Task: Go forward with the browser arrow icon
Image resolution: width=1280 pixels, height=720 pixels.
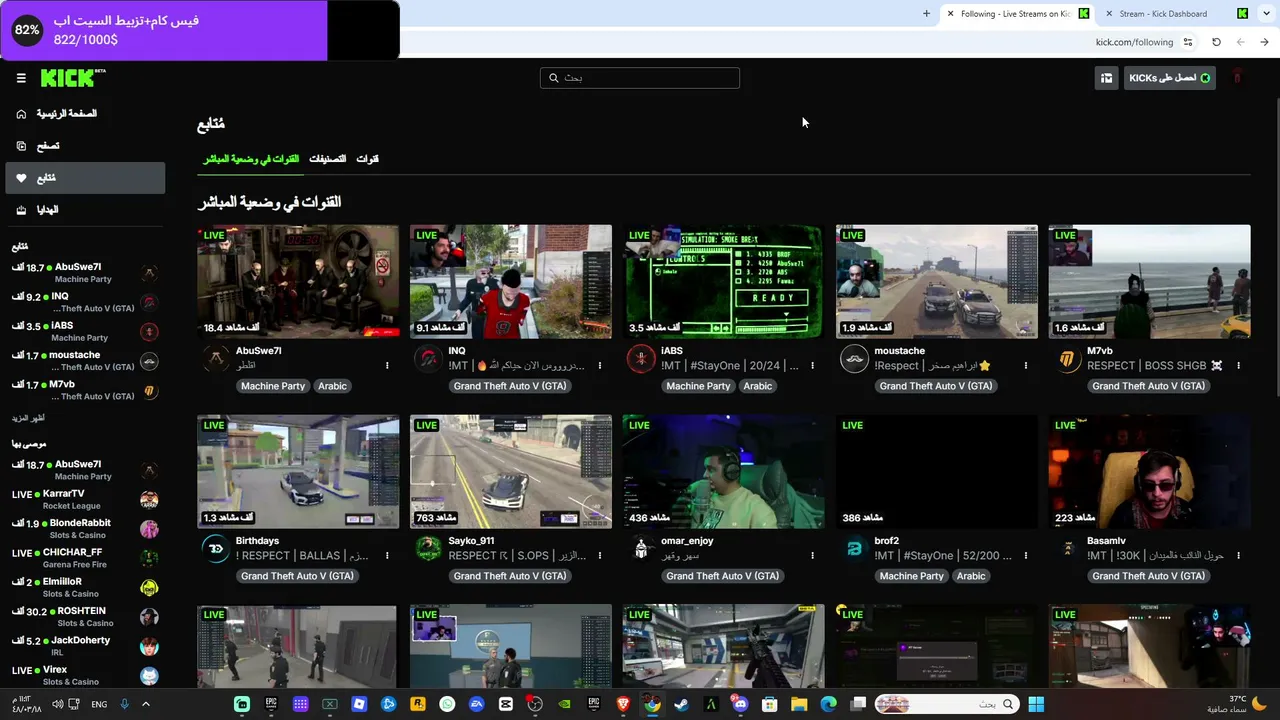Action: point(1264,42)
